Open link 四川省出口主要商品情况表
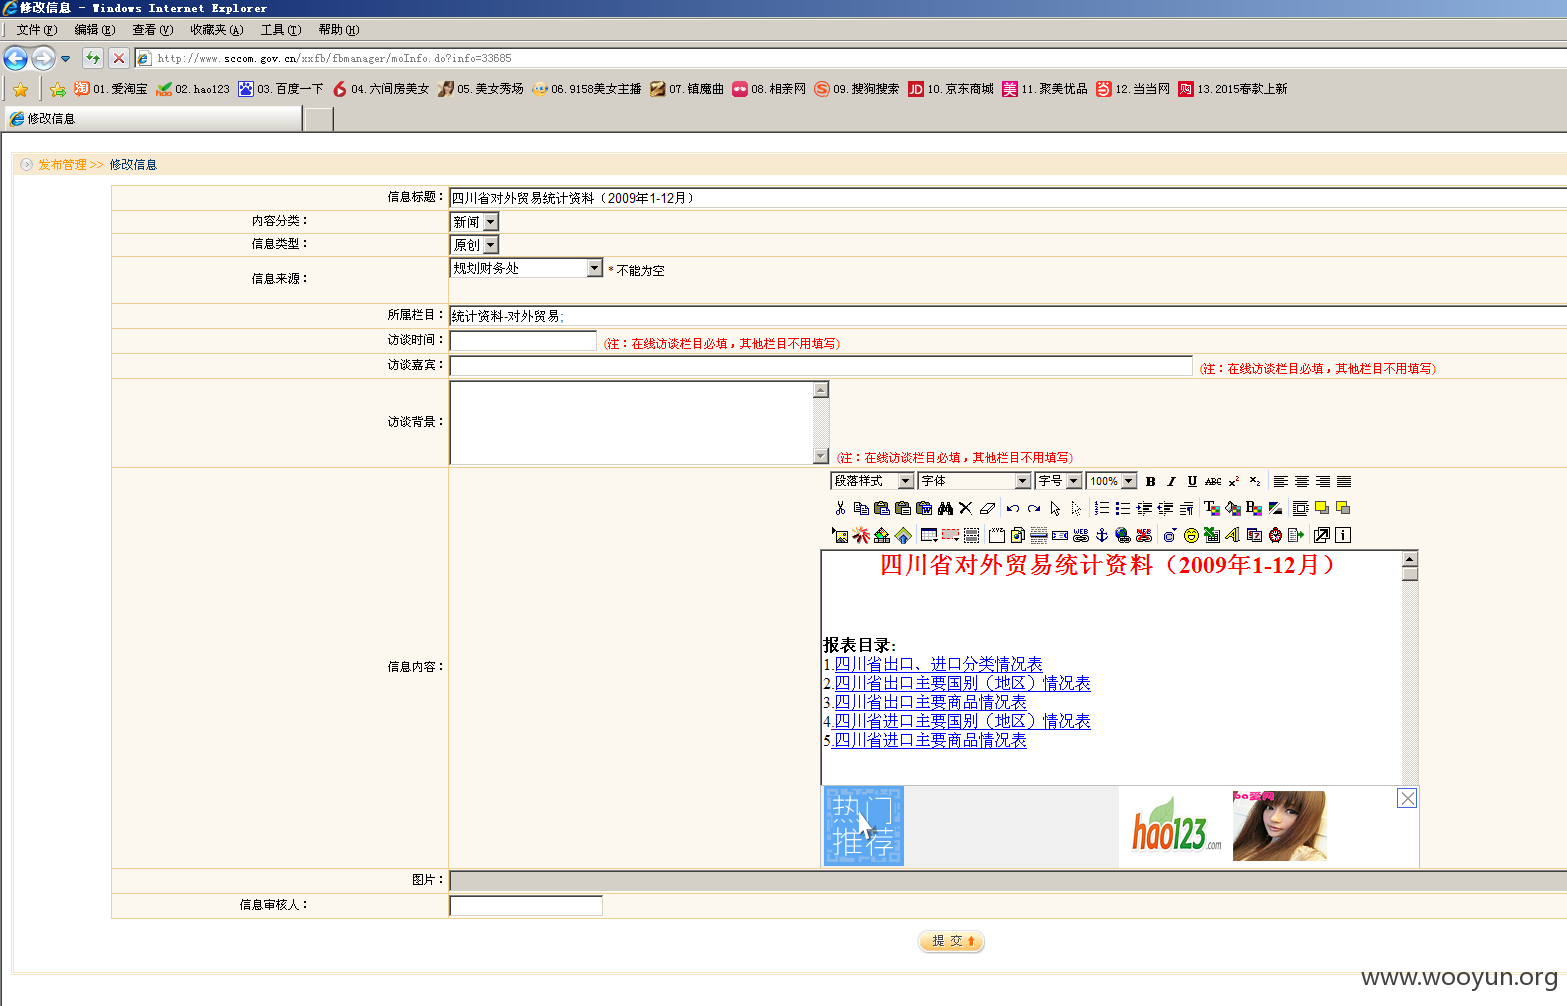The image size is (1567, 1006). 930,702
